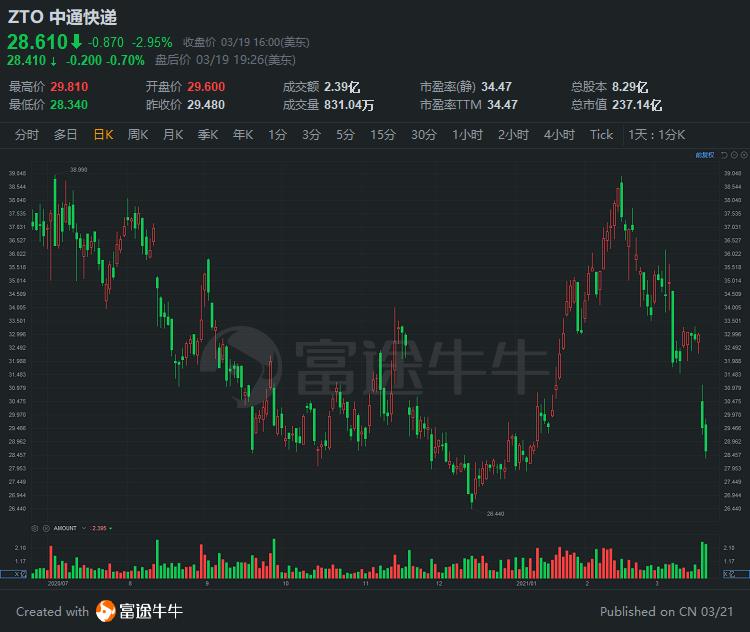
Task: Select the 5分 five-minute interval
Action: click(x=345, y=135)
